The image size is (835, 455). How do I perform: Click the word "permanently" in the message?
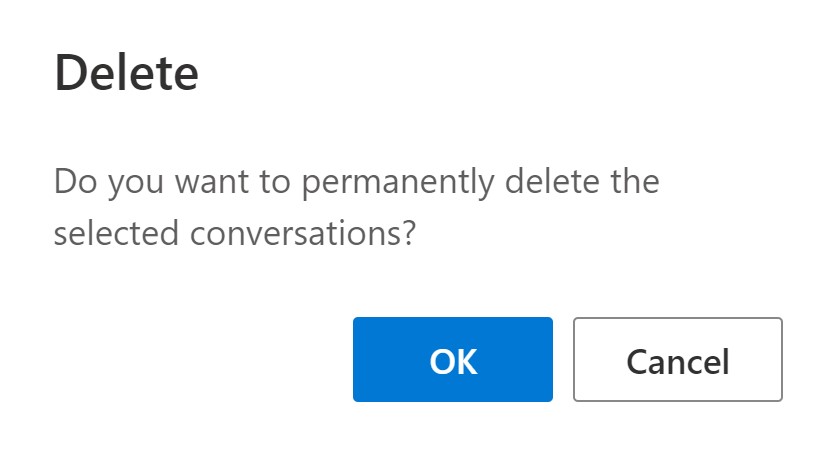(x=398, y=183)
